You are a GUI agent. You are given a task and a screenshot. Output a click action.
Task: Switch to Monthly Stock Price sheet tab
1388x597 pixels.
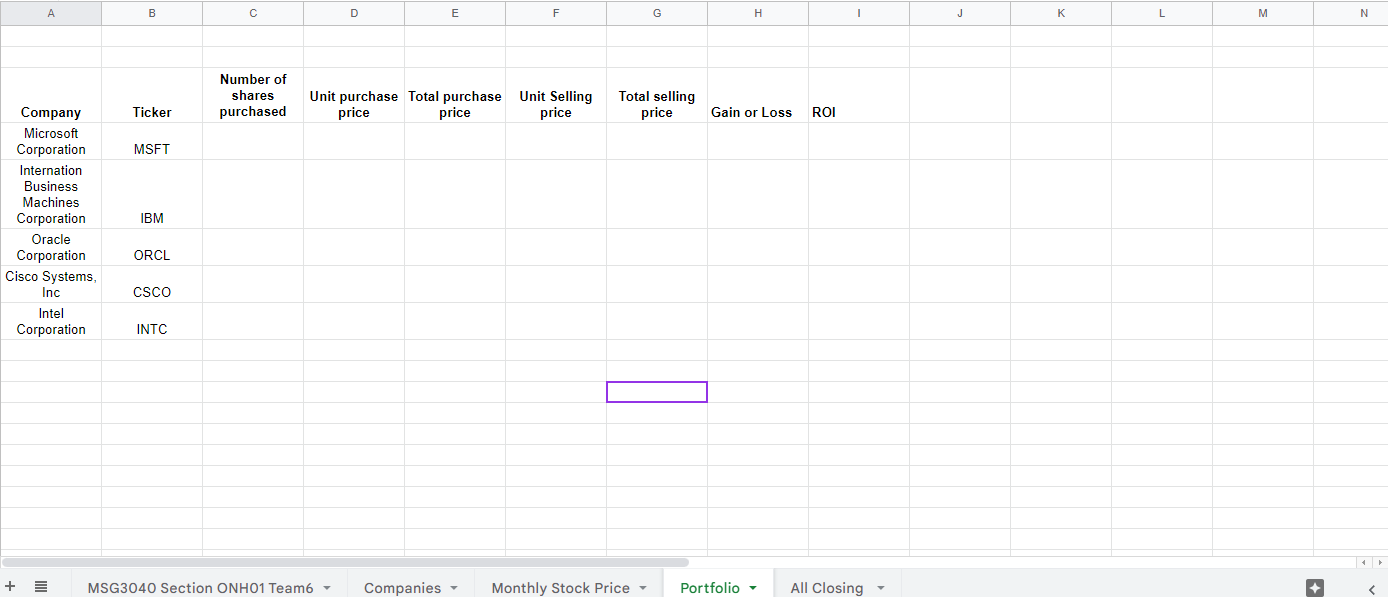[560, 588]
